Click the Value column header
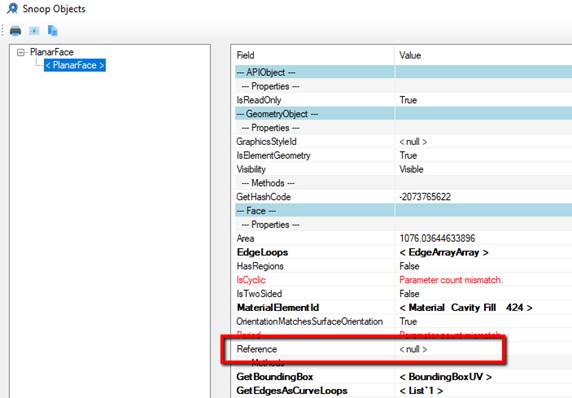Viewport: 572px width, 398px height. pos(410,55)
